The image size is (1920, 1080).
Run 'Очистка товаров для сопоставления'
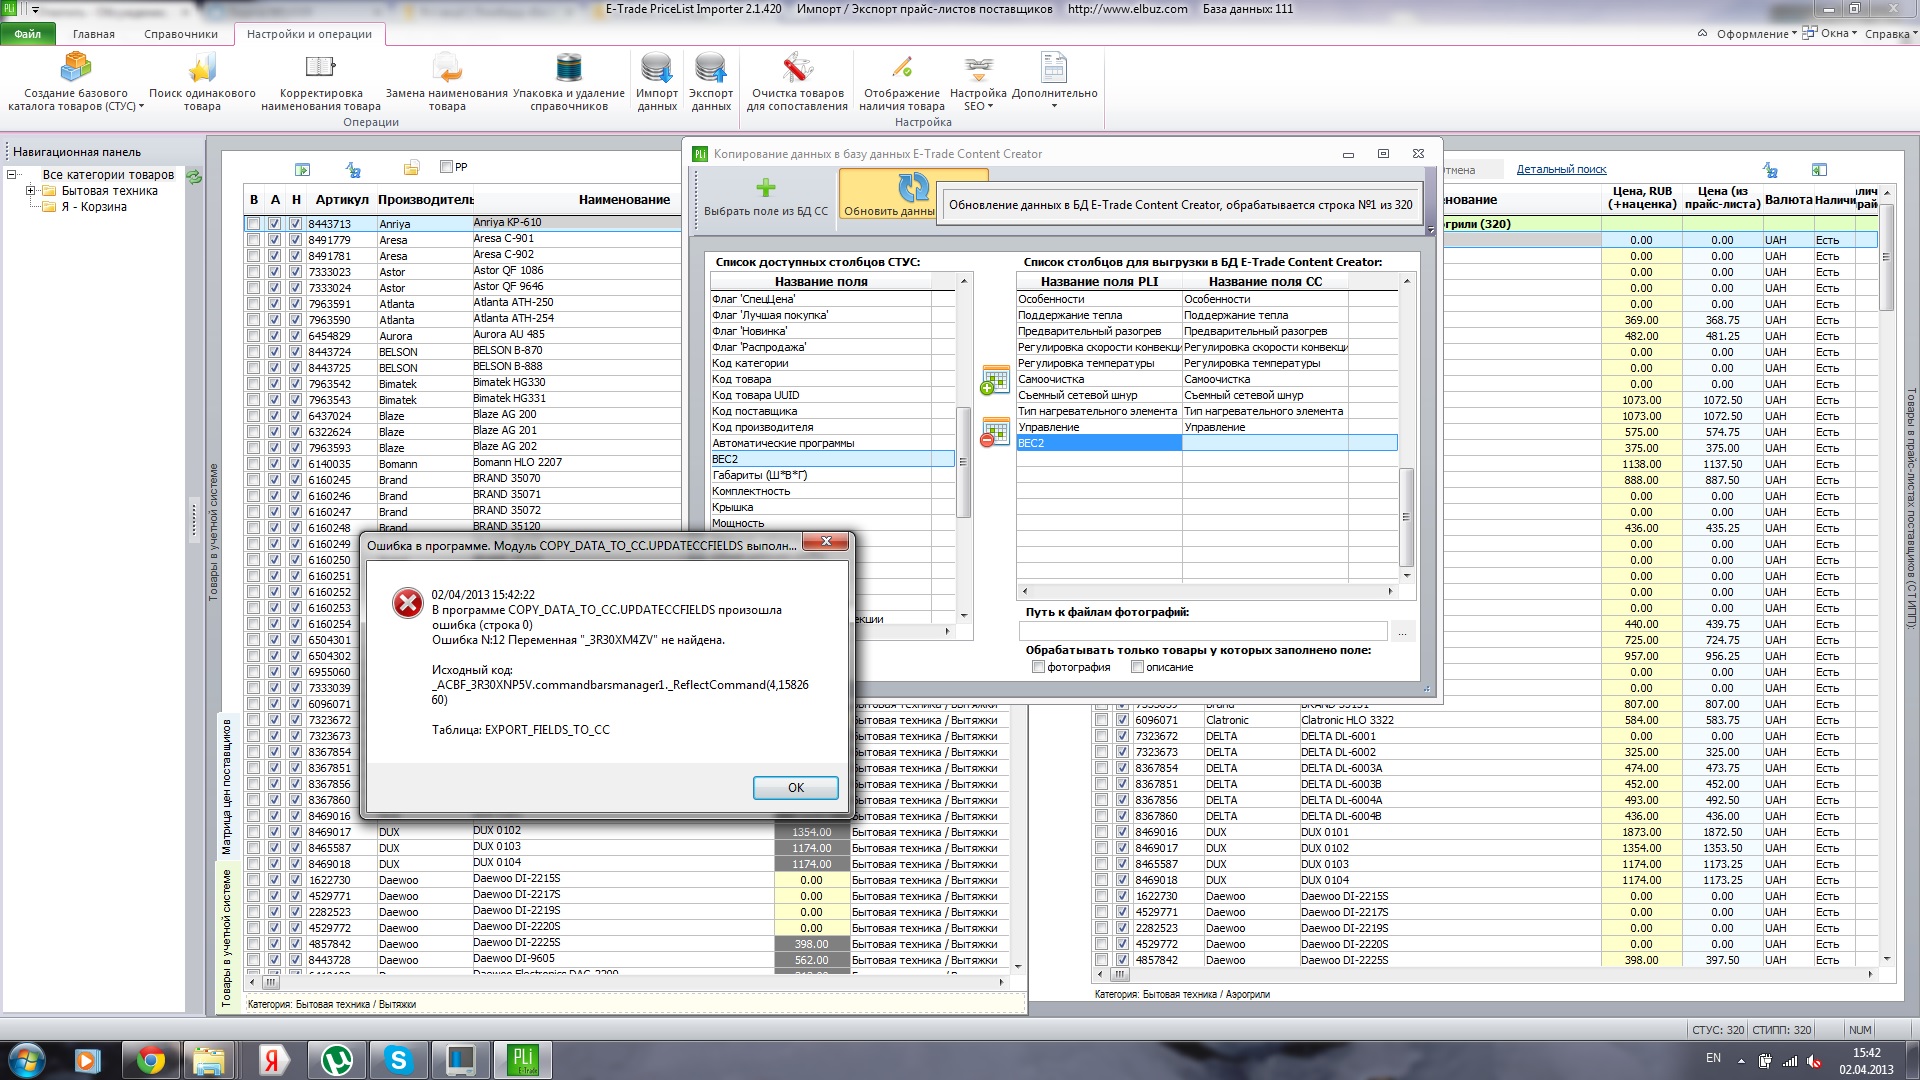tap(797, 81)
